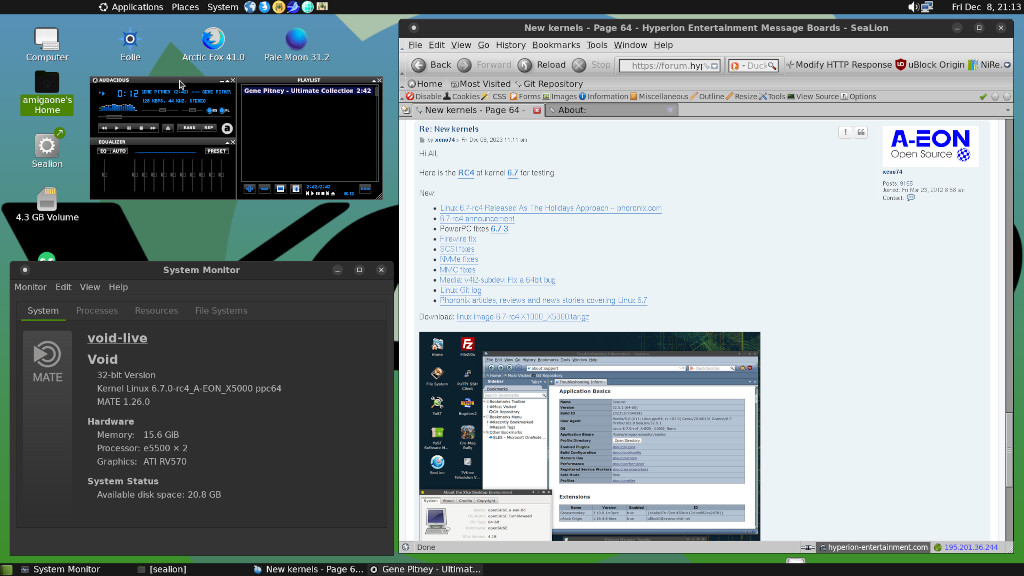Image resolution: width=1024 pixels, height=576 pixels.
Task: Click playlist add (plus) button
Action: tap(249, 189)
